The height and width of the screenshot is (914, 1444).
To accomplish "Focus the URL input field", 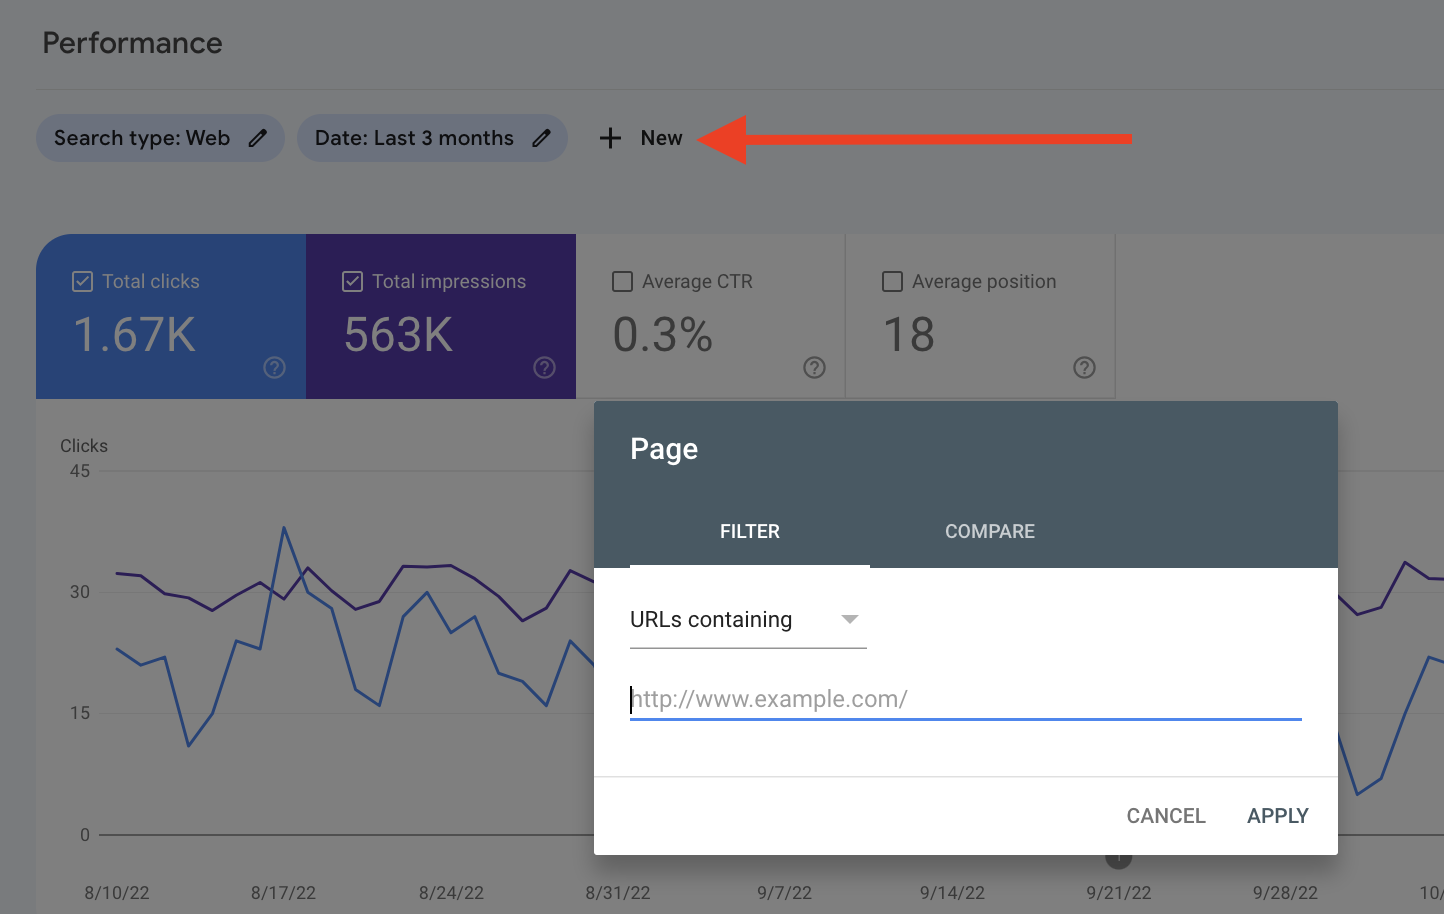I will (x=965, y=699).
